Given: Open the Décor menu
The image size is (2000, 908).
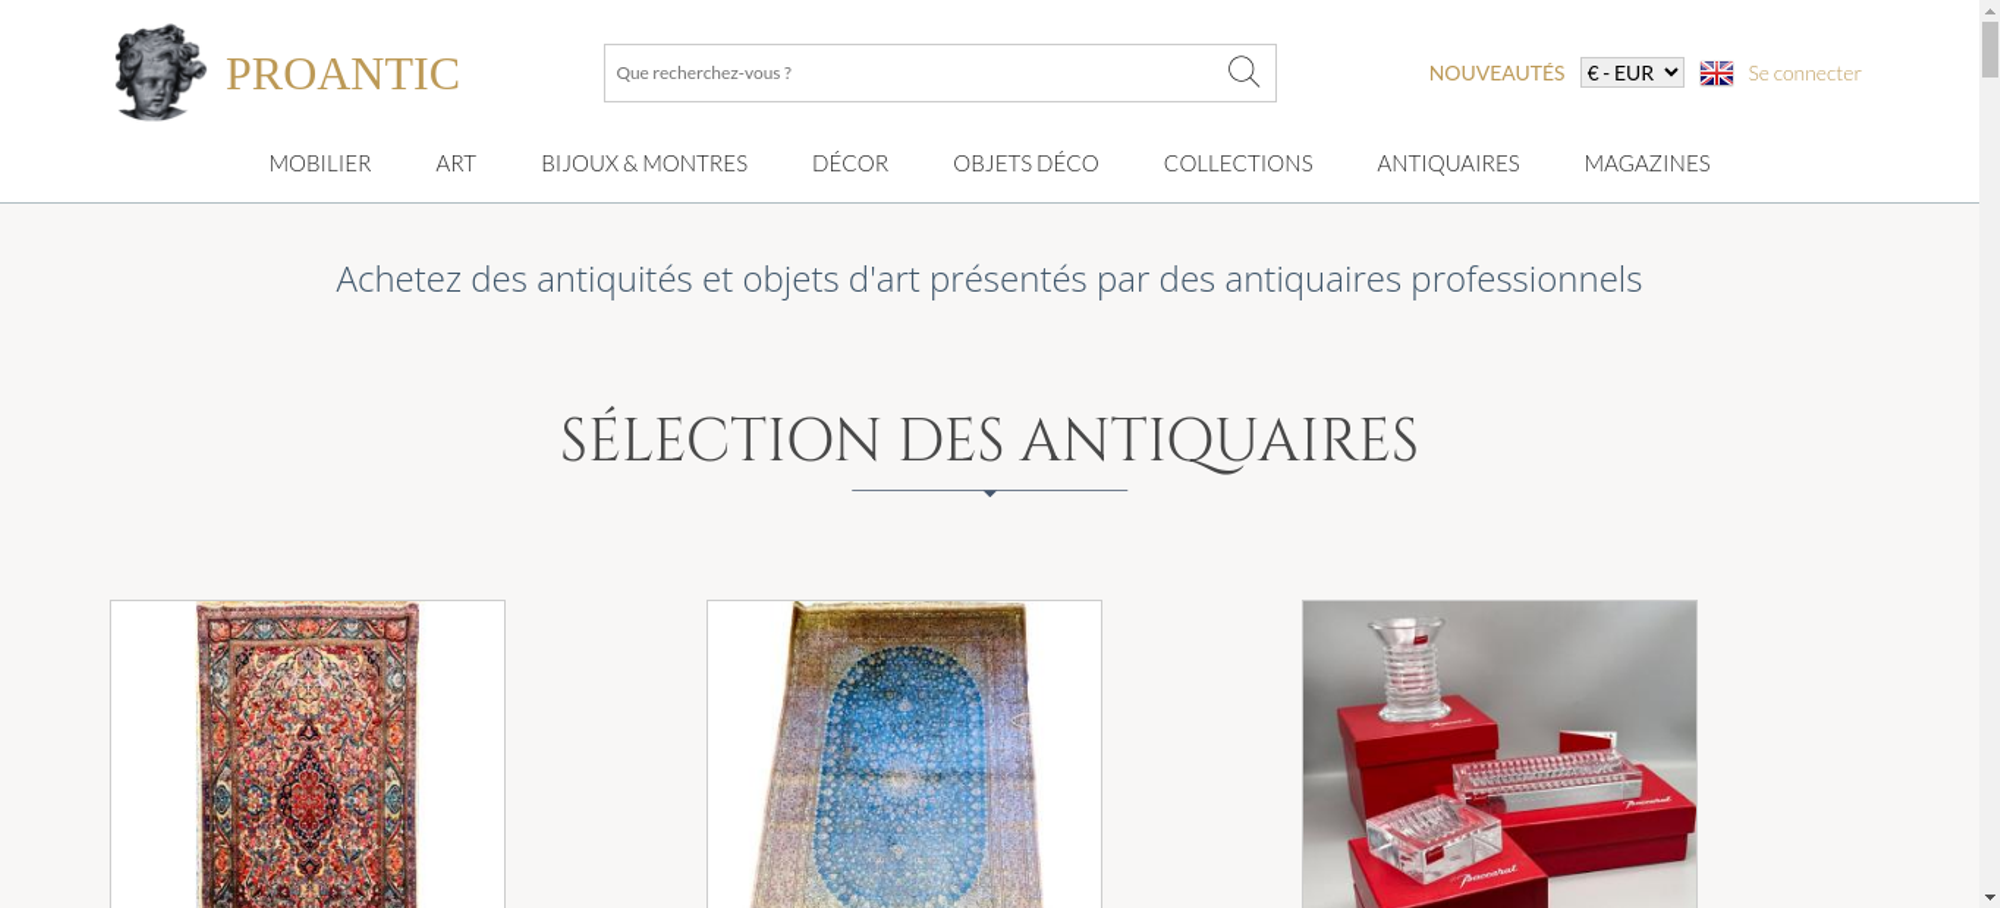Looking at the screenshot, I should click(x=850, y=163).
